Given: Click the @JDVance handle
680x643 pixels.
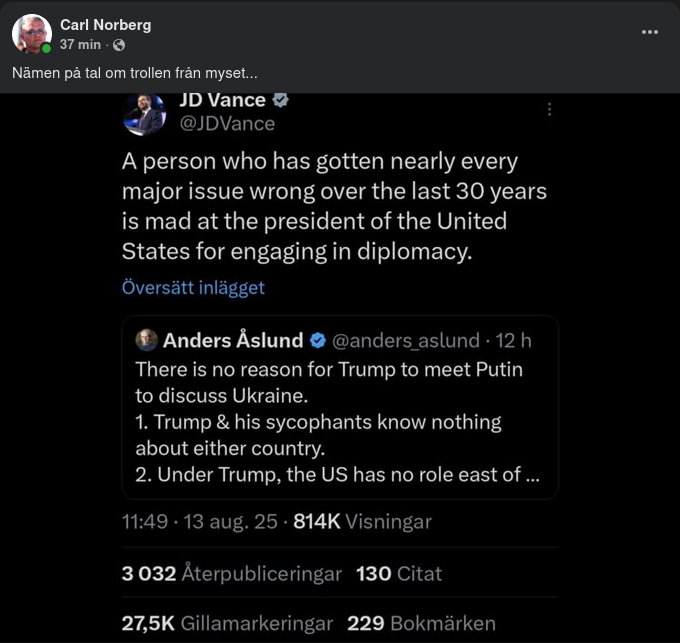Looking at the screenshot, I should 226,124.
